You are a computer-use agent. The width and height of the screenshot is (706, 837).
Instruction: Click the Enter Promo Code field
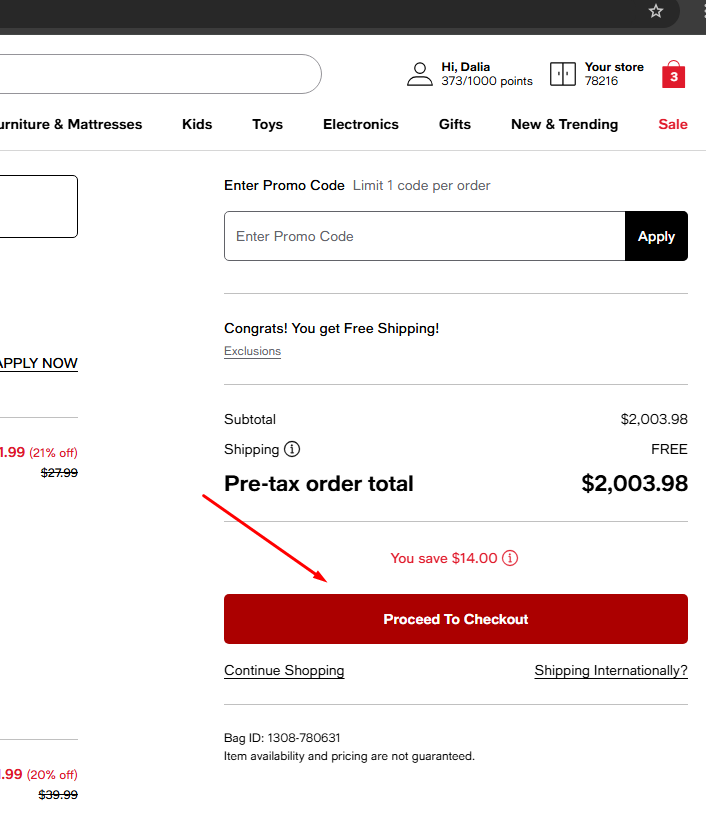(x=425, y=236)
